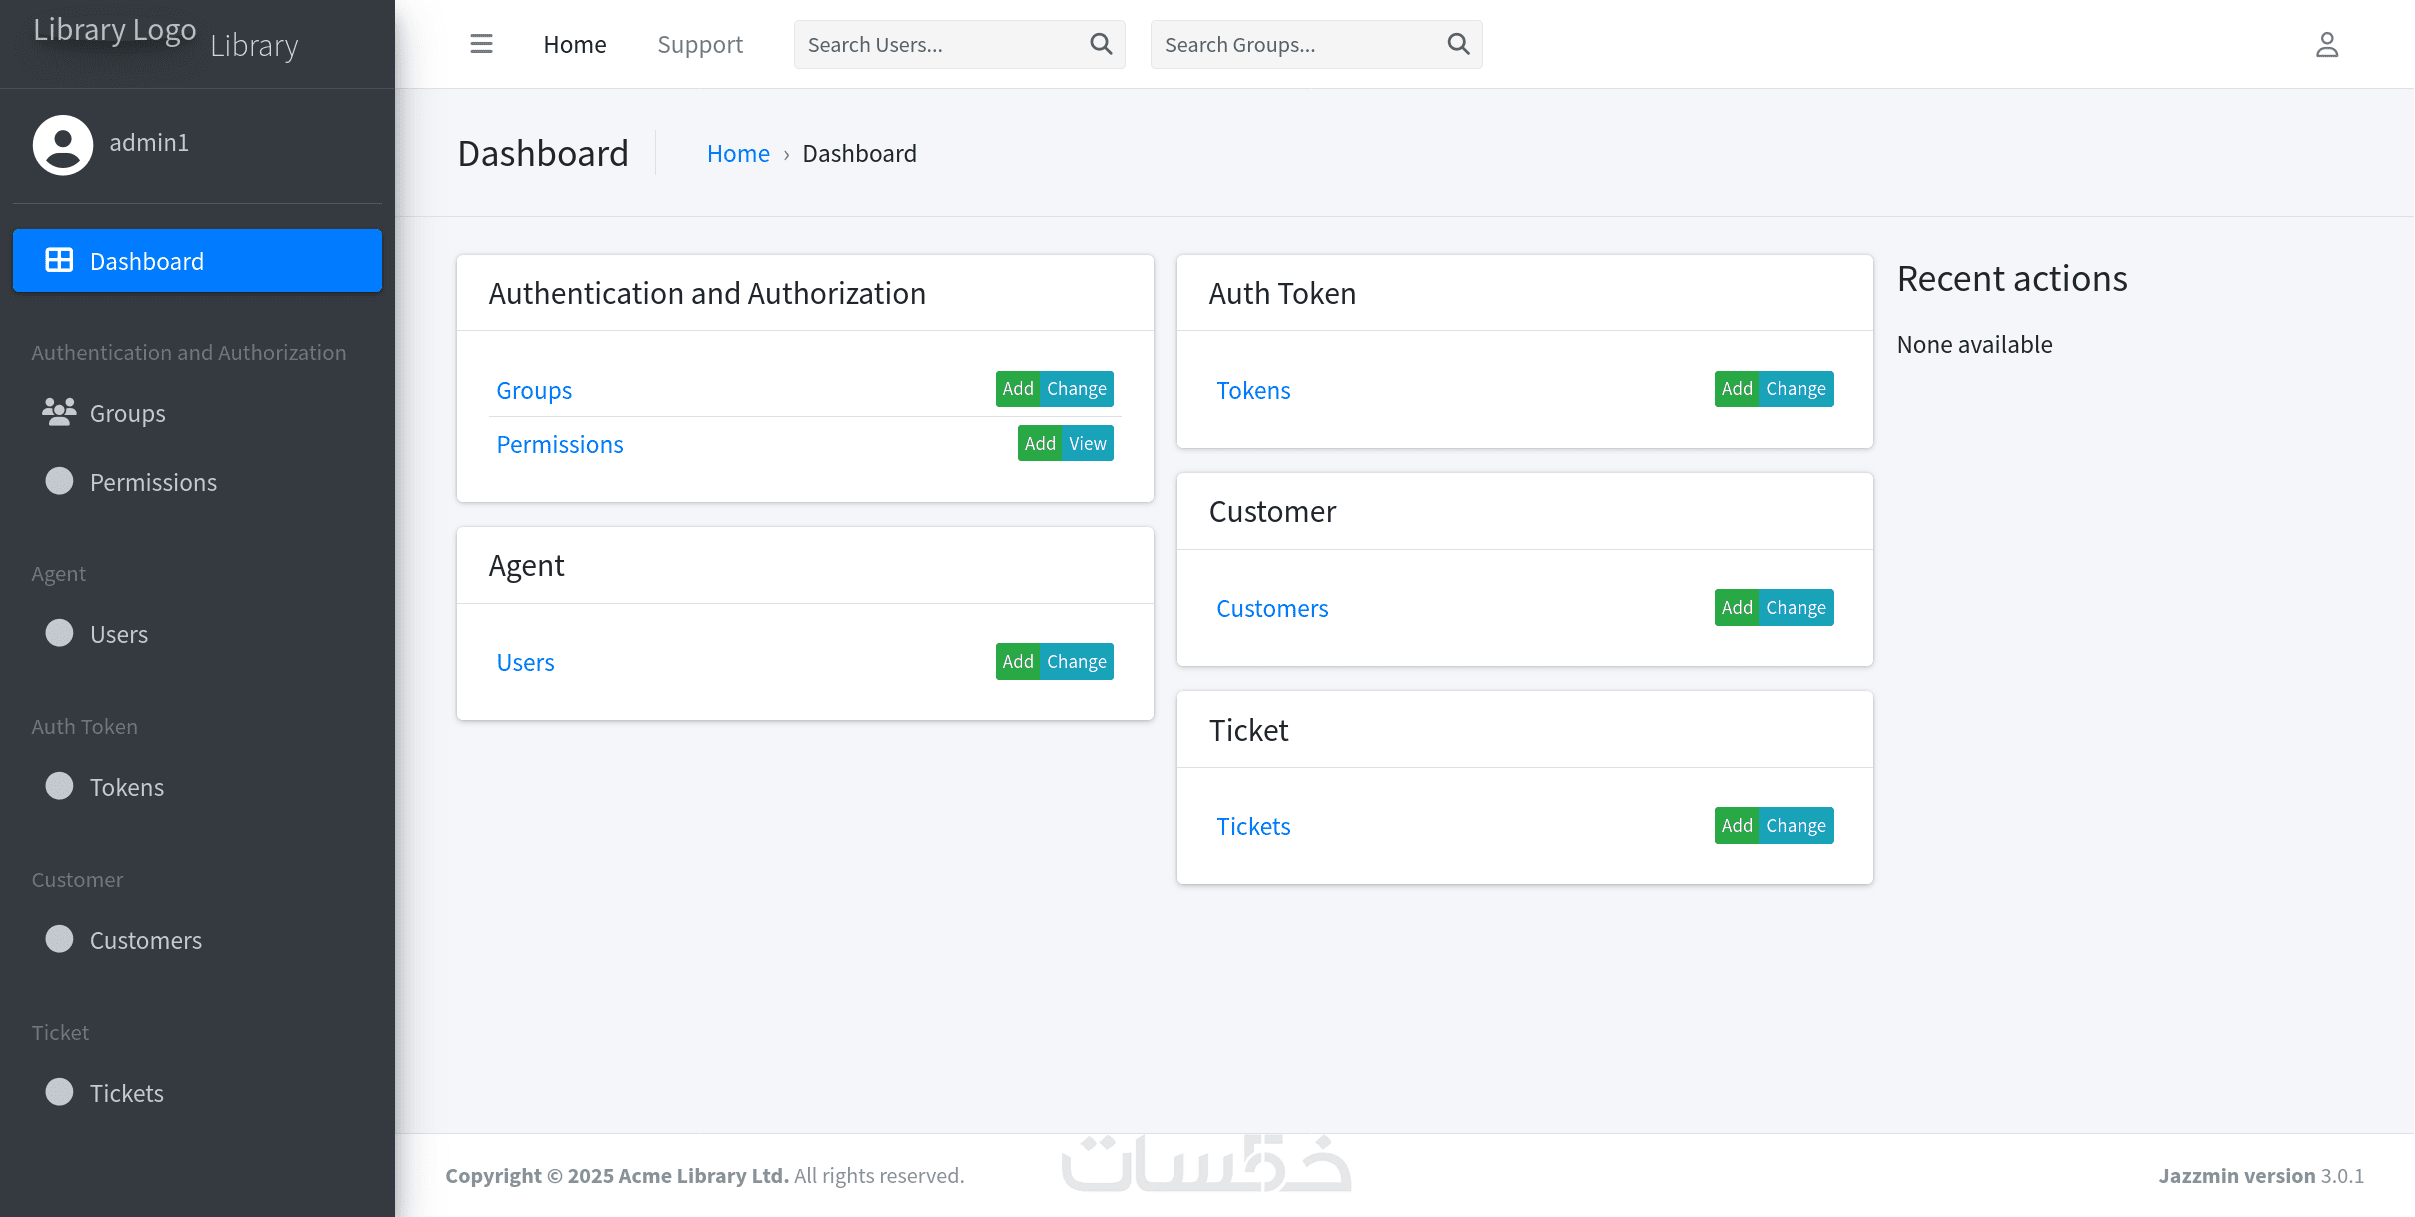The width and height of the screenshot is (2415, 1217).
Task: Click View button for Permissions
Action: tap(1087, 443)
